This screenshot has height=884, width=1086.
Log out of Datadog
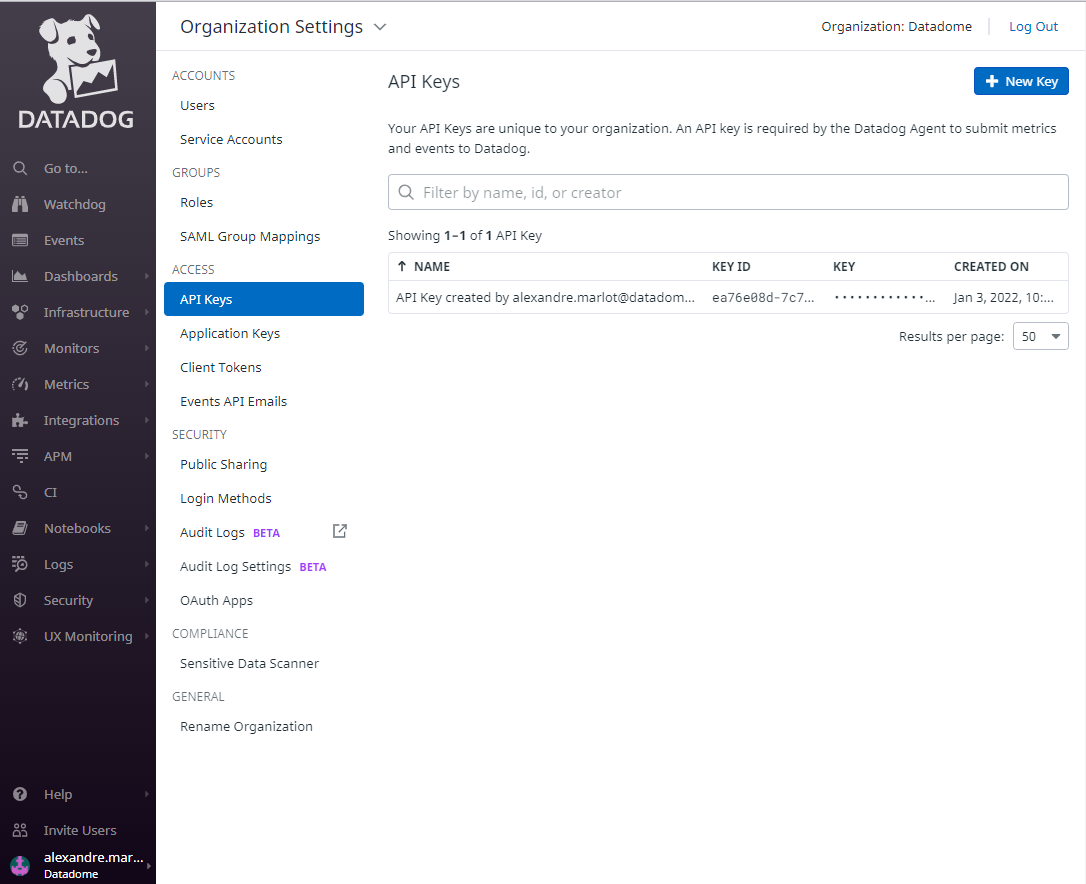(x=1033, y=26)
